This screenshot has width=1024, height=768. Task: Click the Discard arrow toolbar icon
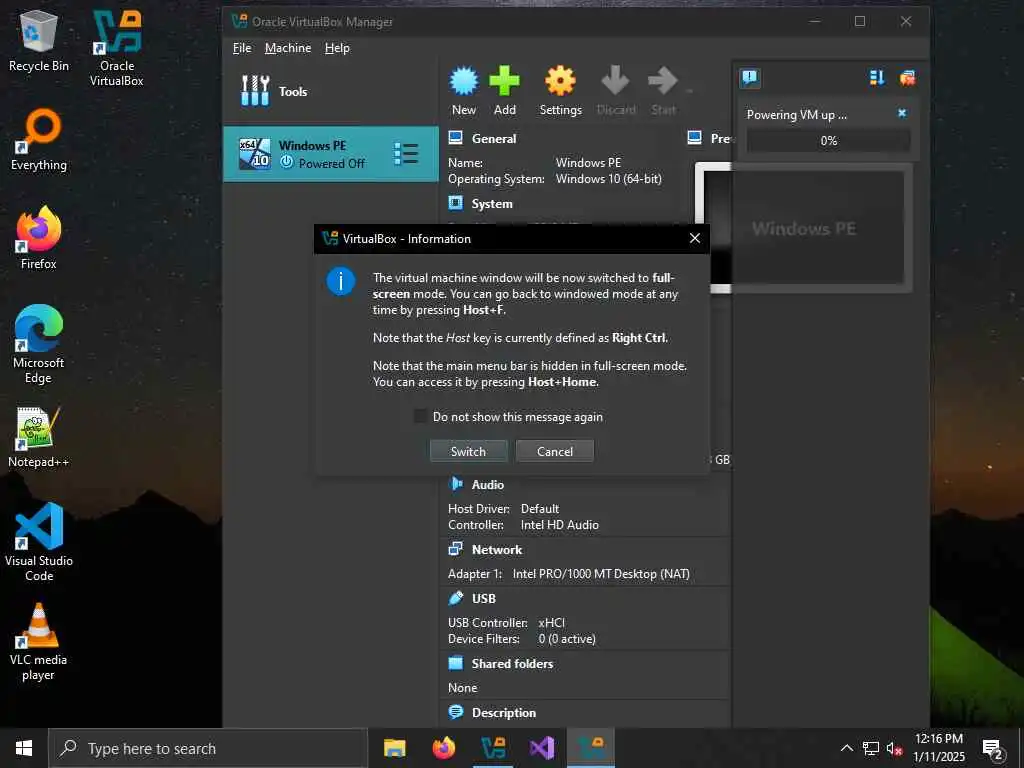click(615, 81)
